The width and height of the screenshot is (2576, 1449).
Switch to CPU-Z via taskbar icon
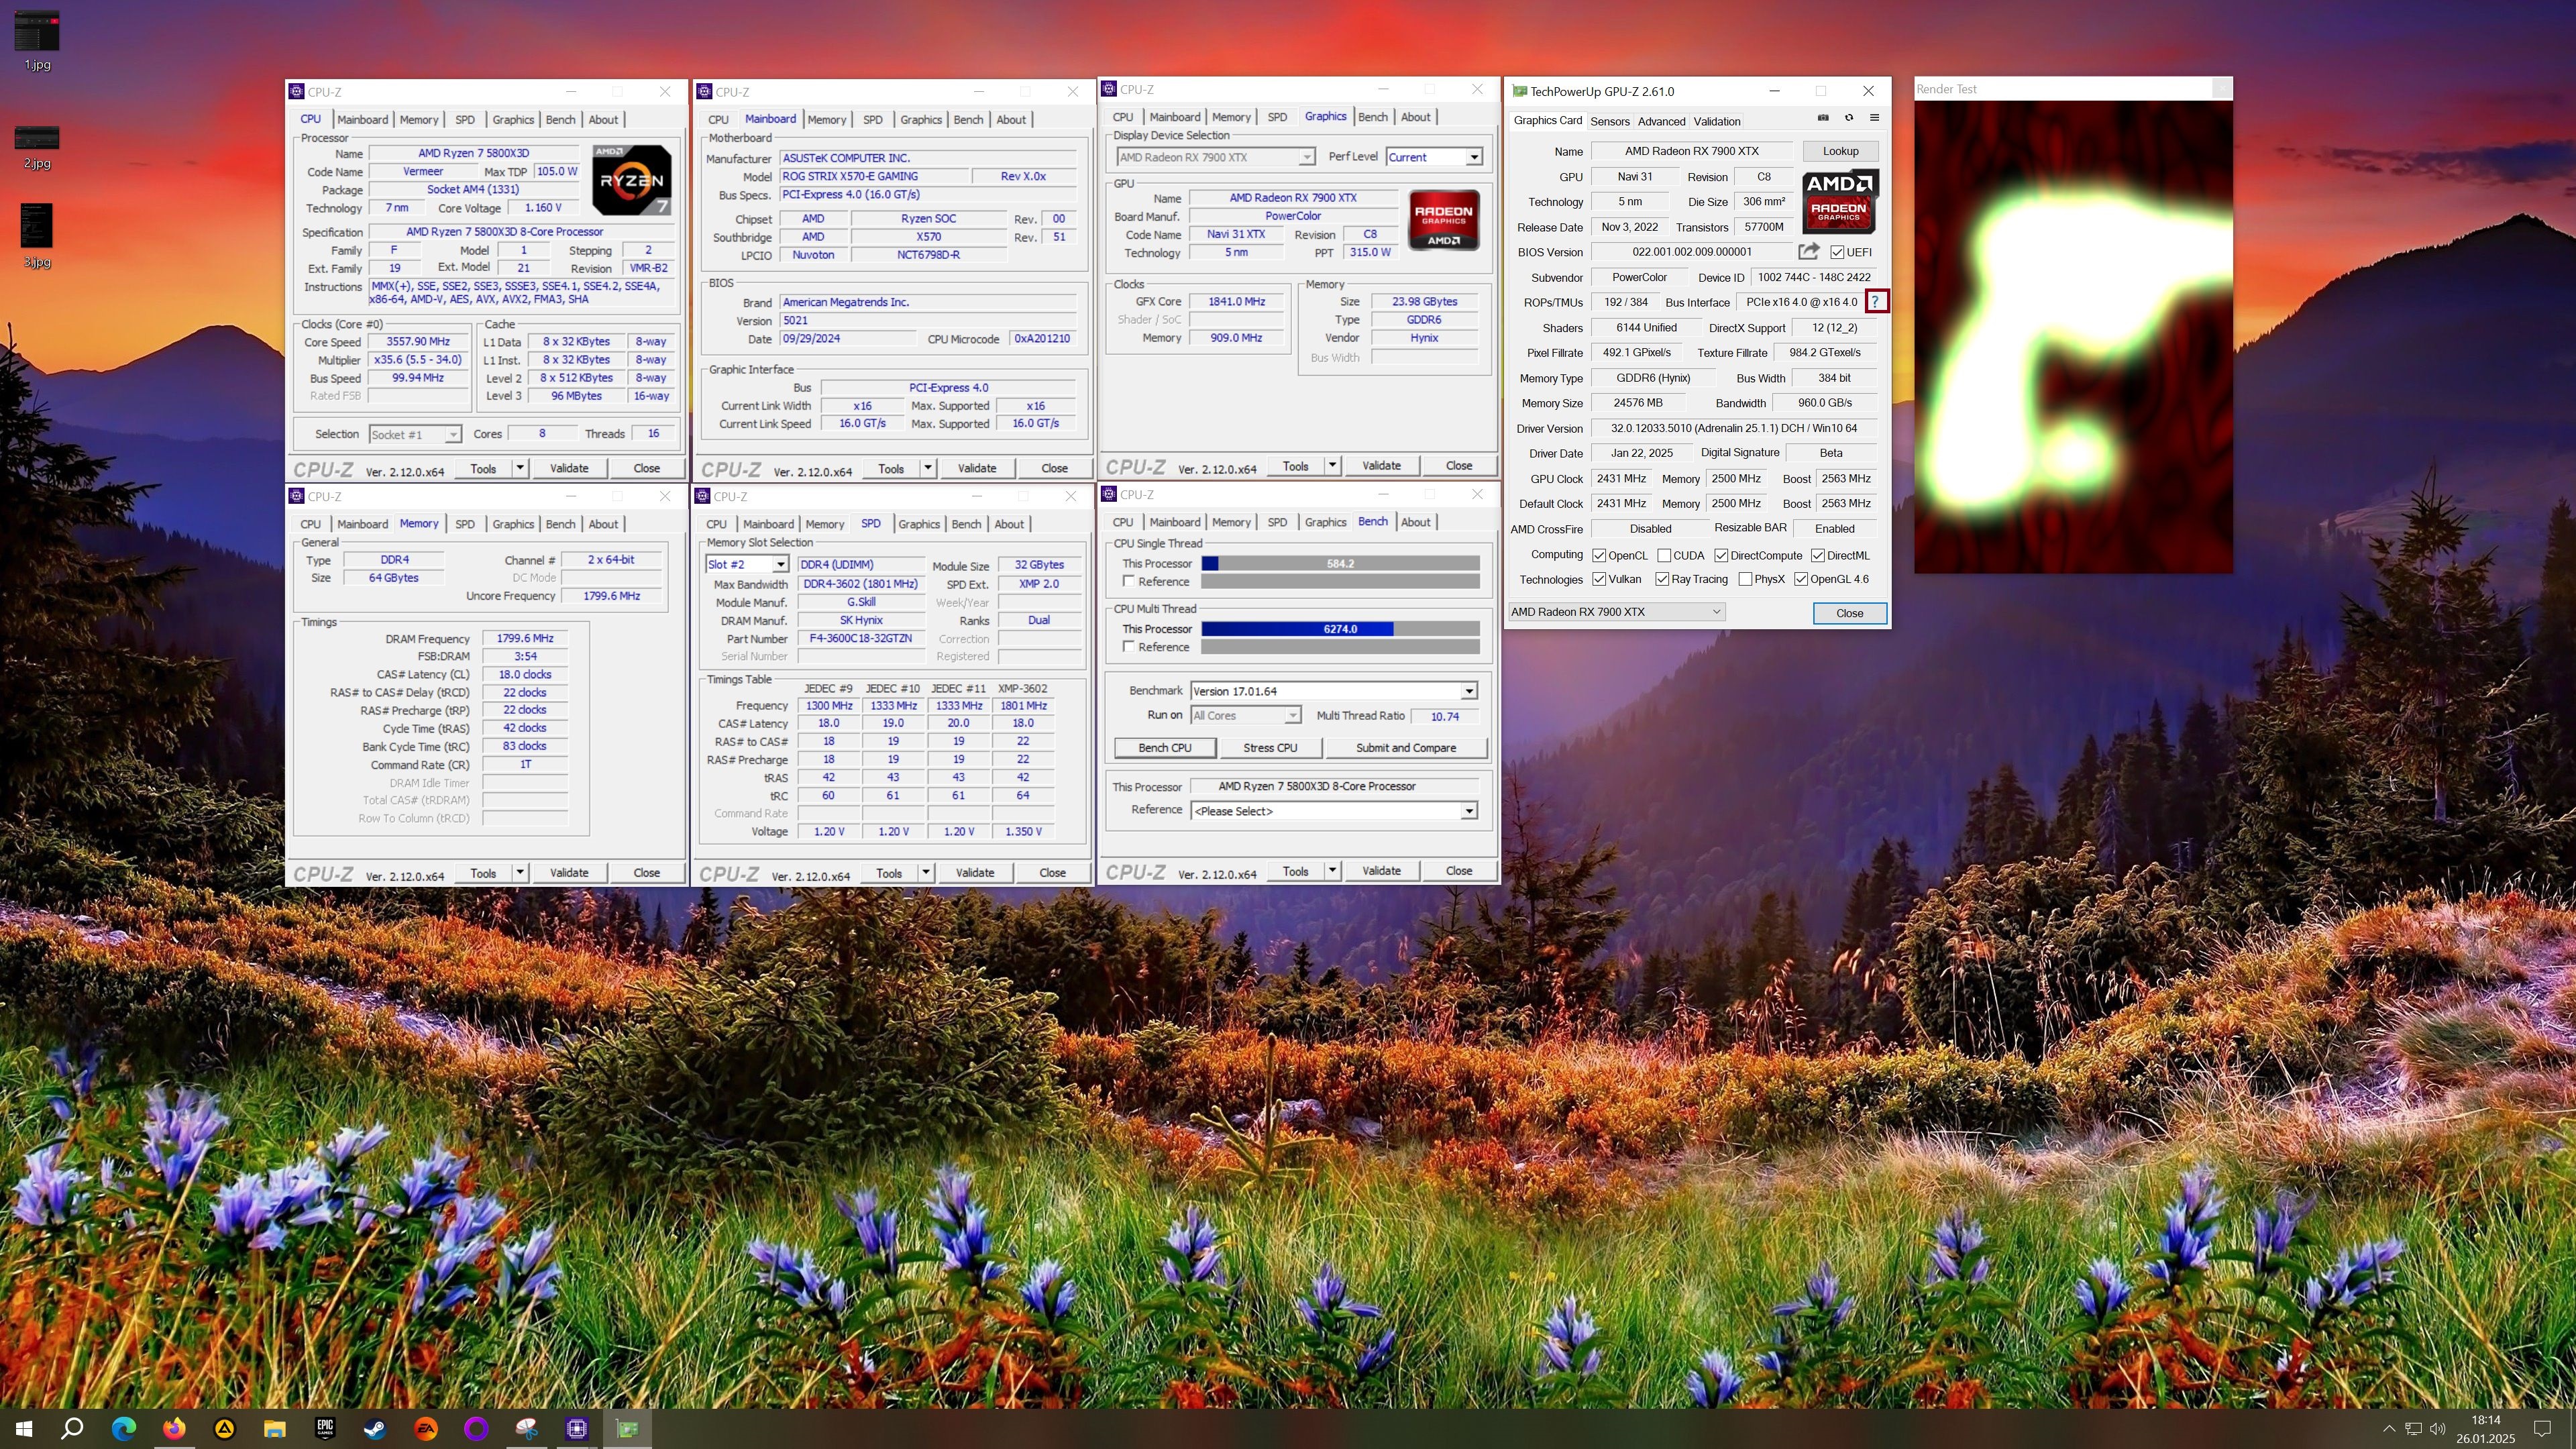point(577,1428)
